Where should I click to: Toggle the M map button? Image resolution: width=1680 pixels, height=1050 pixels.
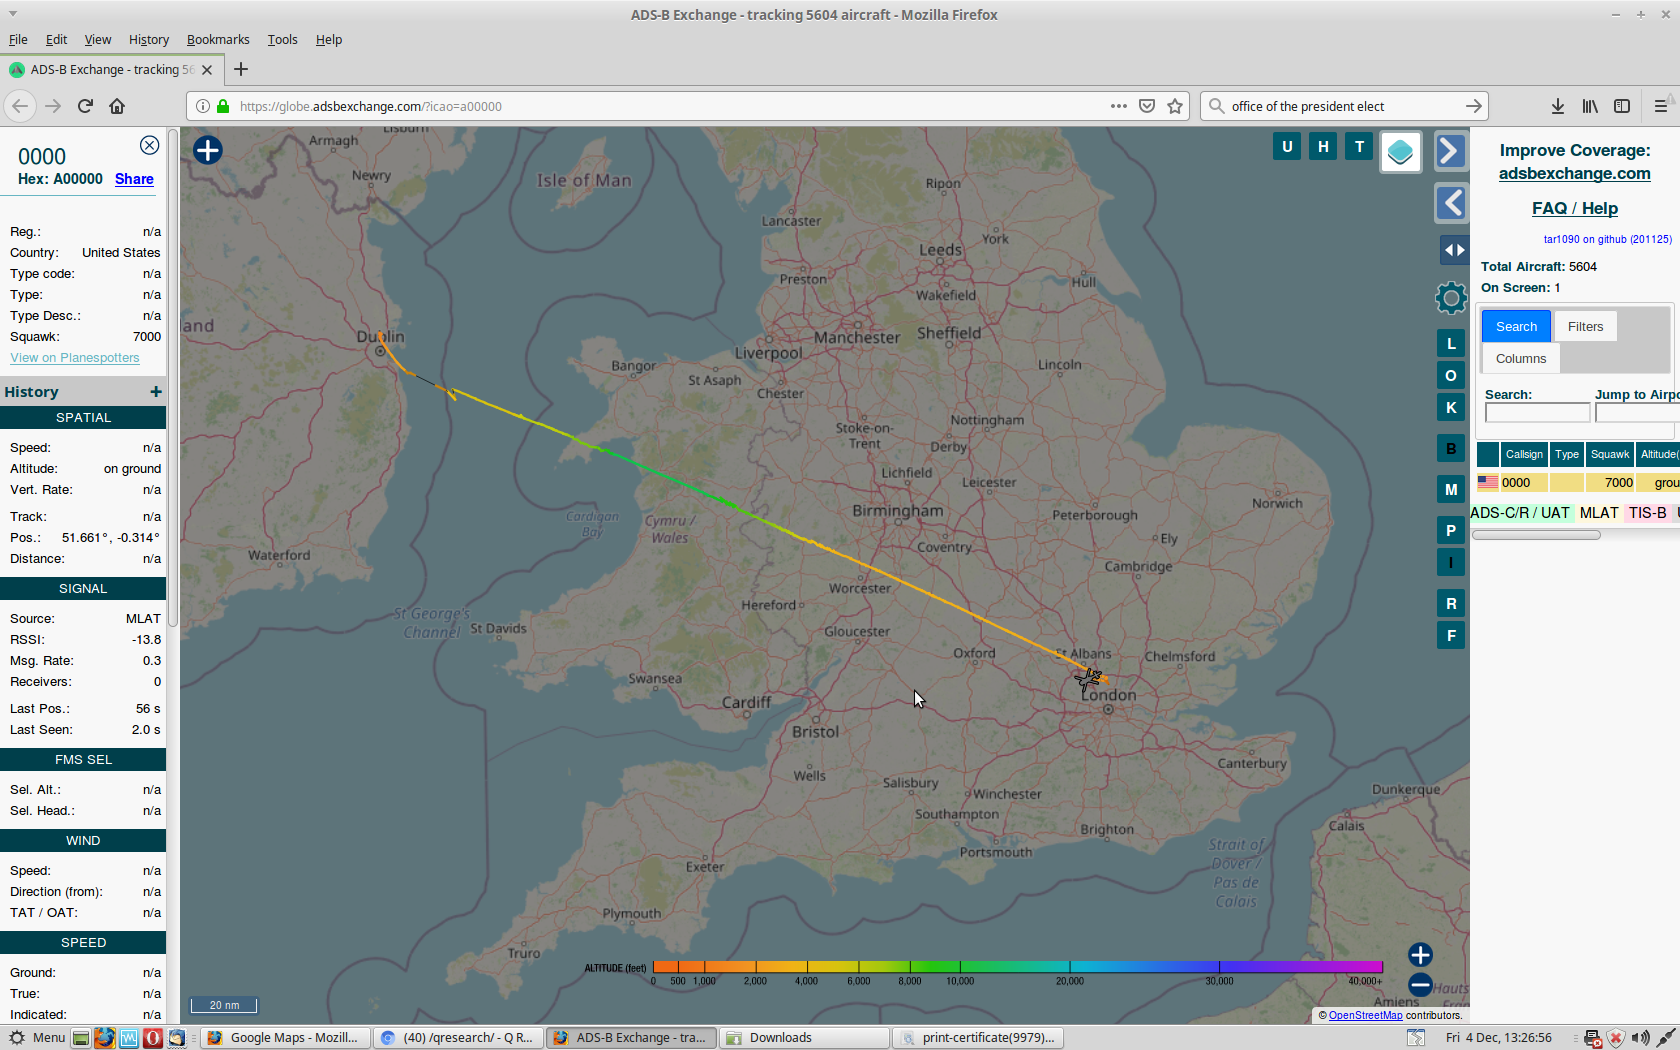(1451, 489)
